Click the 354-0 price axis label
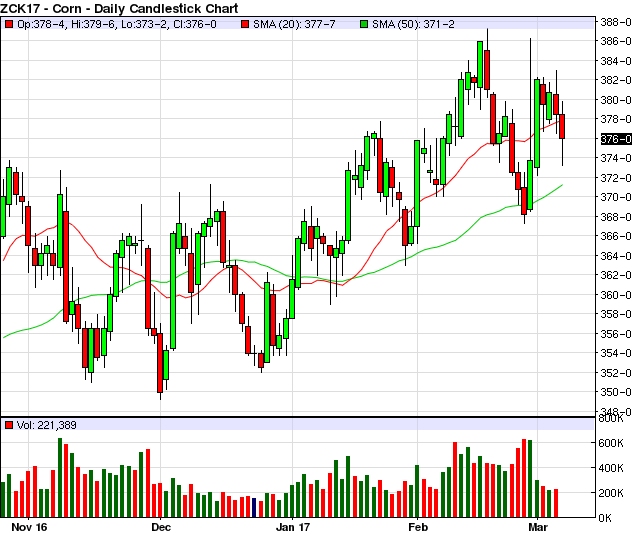Viewport: 640px width, 536px height. pos(616,353)
